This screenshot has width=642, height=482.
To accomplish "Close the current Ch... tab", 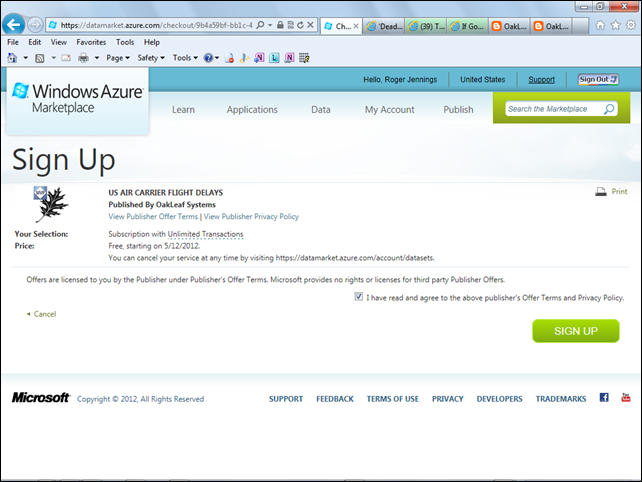I will point(356,26).
